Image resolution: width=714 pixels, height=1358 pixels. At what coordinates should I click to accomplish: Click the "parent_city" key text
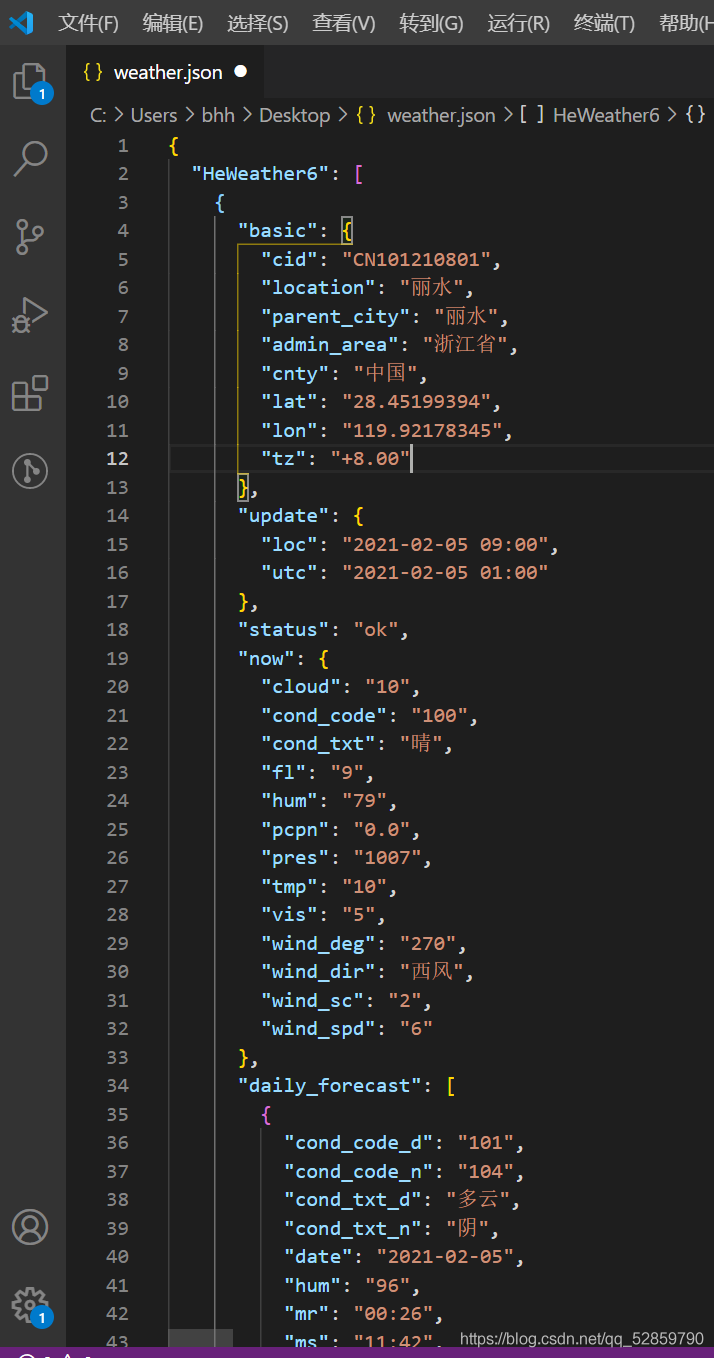tap(335, 317)
